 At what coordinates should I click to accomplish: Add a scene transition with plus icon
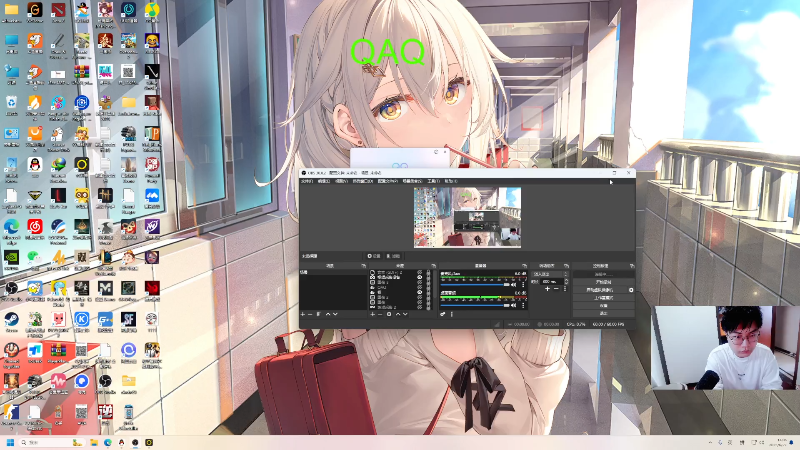tap(547, 289)
